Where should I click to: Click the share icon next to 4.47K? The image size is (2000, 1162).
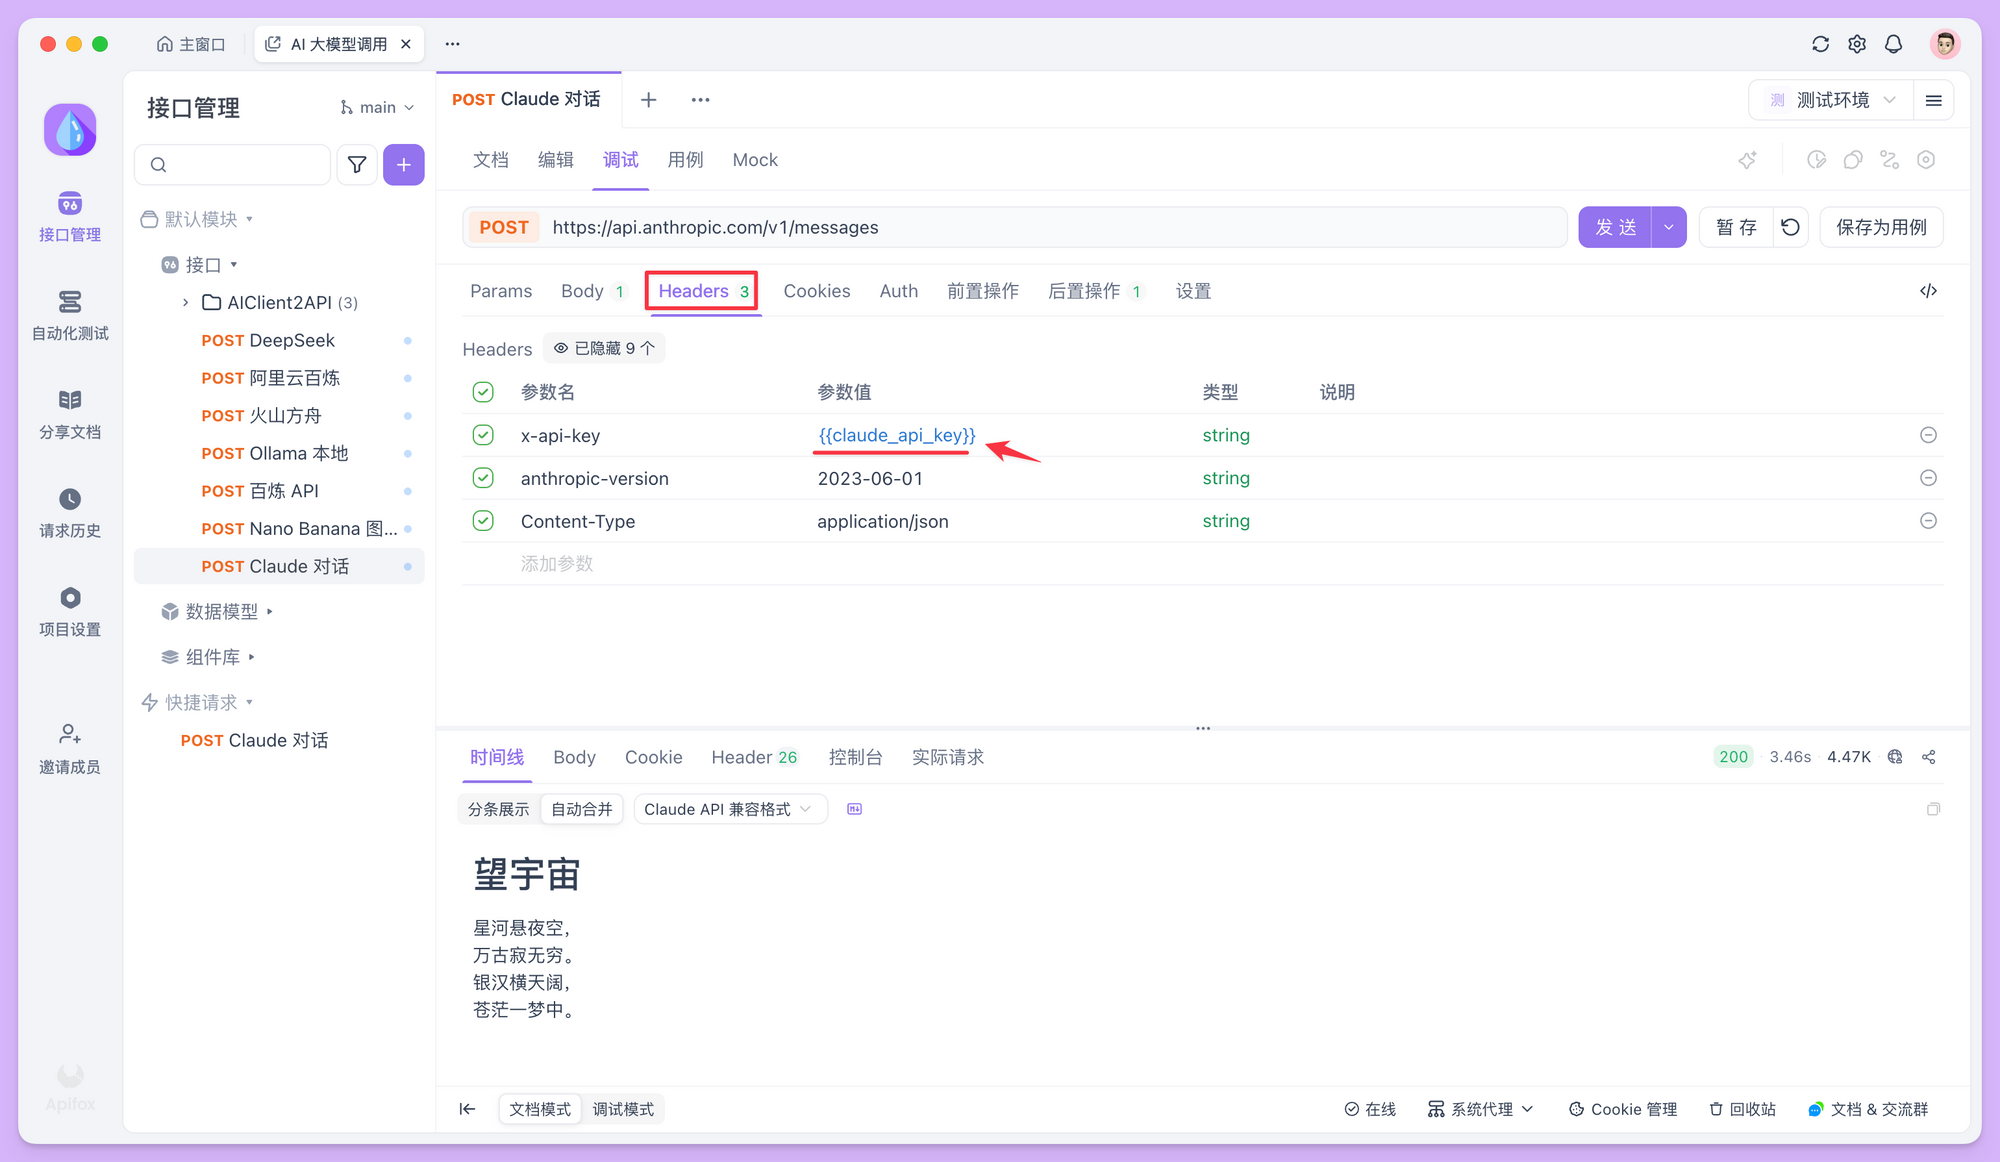click(1929, 757)
